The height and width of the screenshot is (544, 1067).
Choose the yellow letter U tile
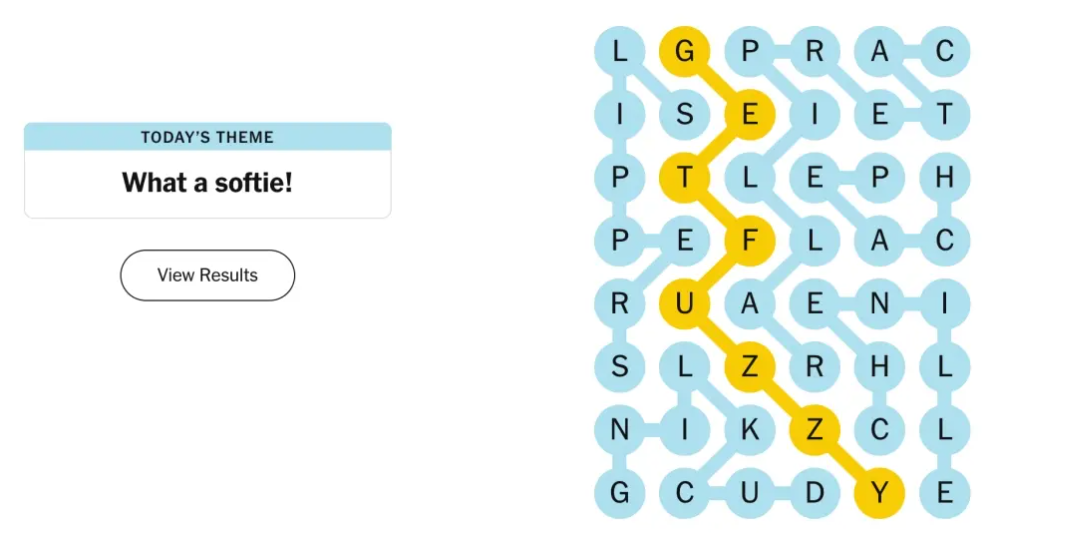click(x=685, y=303)
